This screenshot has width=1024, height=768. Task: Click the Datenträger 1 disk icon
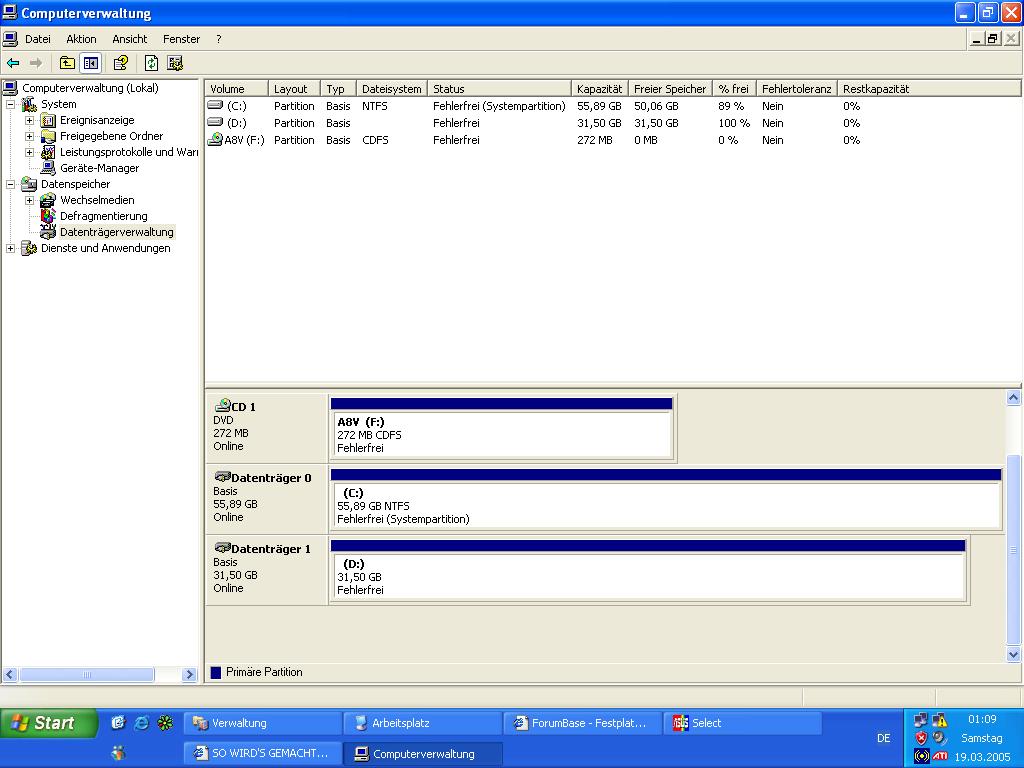[223, 548]
